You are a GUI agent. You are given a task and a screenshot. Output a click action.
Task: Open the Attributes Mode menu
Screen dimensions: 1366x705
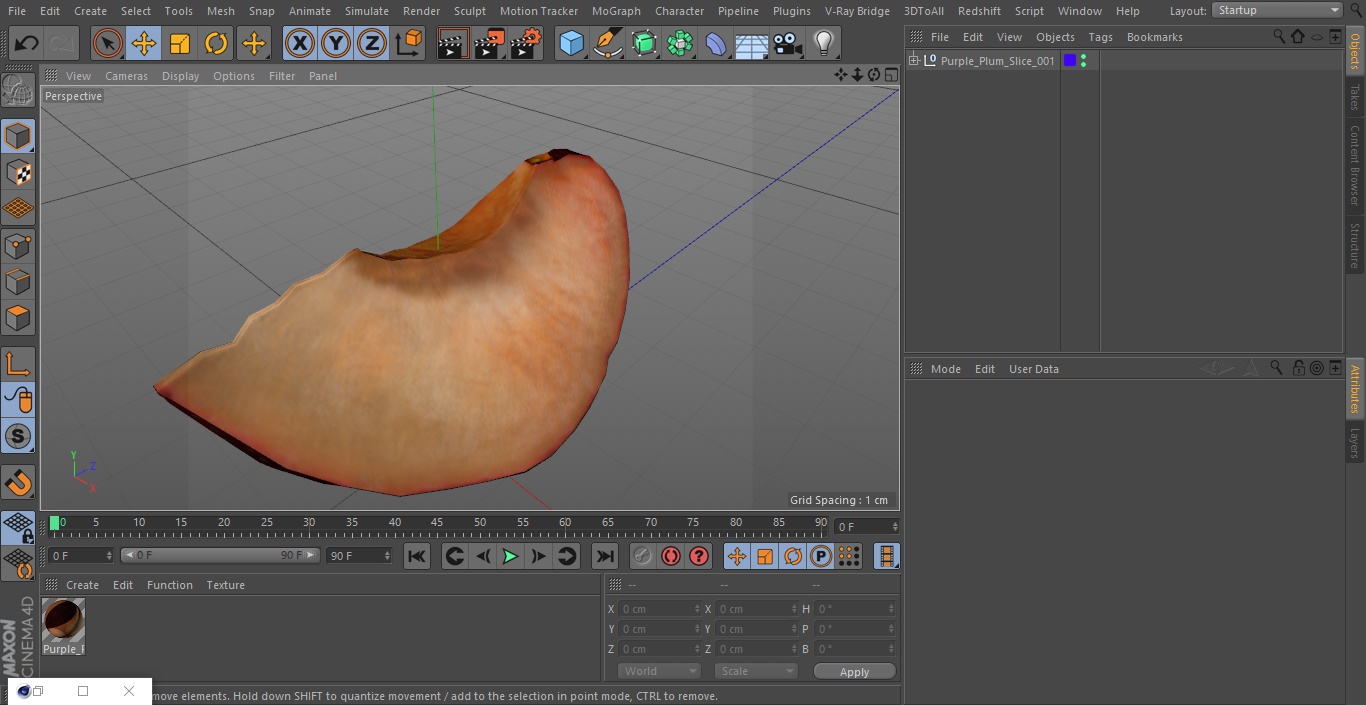(945, 369)
